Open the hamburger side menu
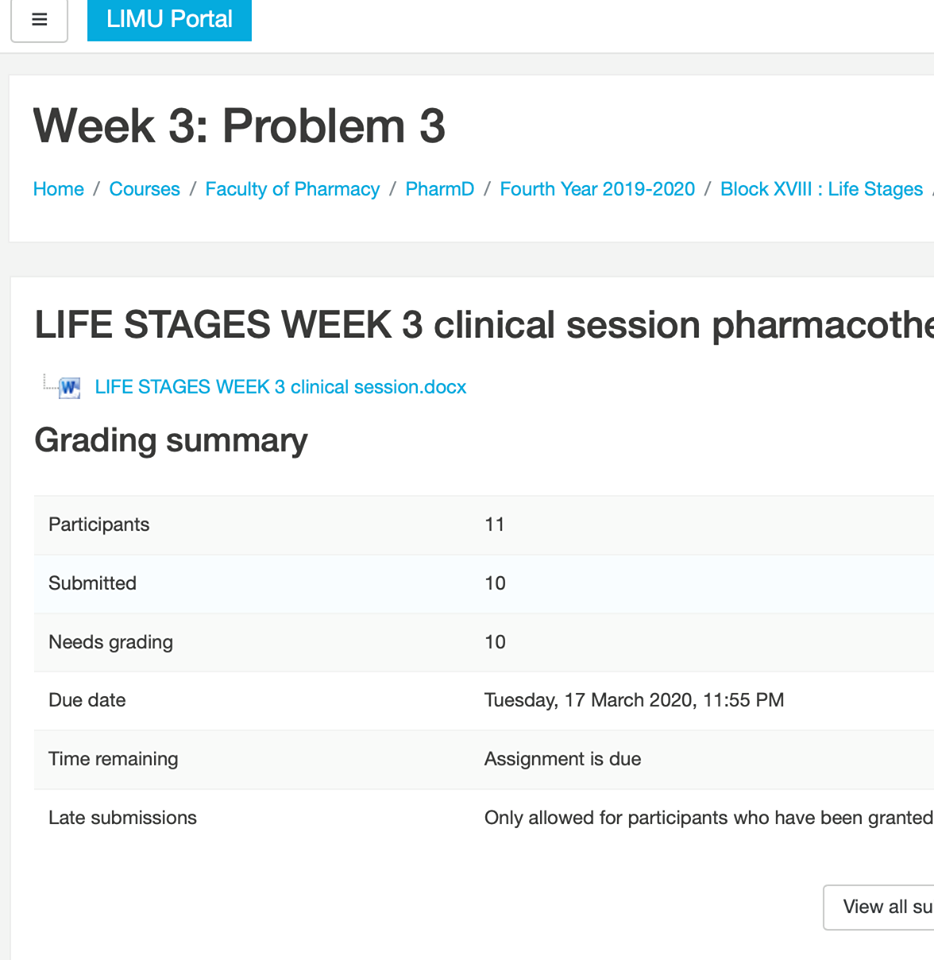 click(x=39, y=20)
